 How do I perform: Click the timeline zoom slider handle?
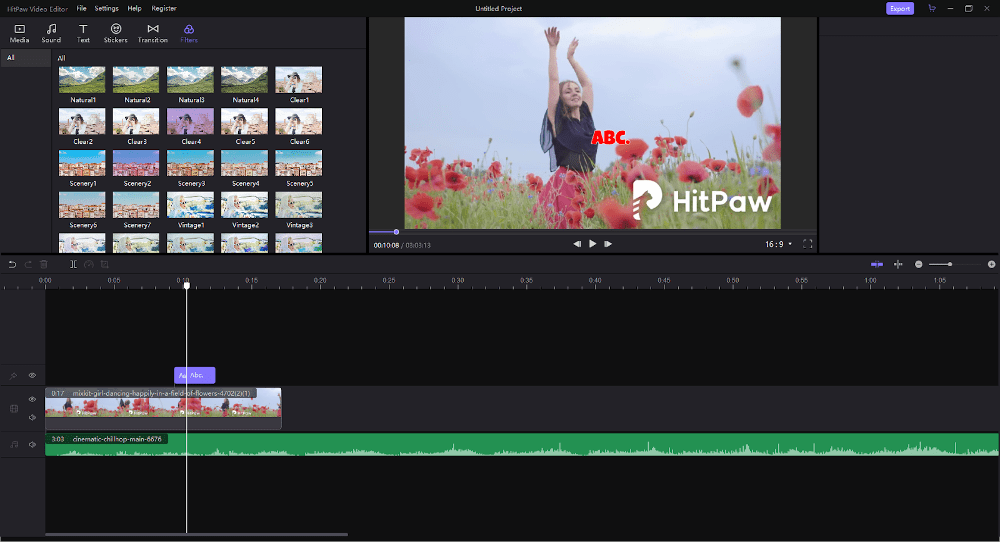tap(950, 264)
